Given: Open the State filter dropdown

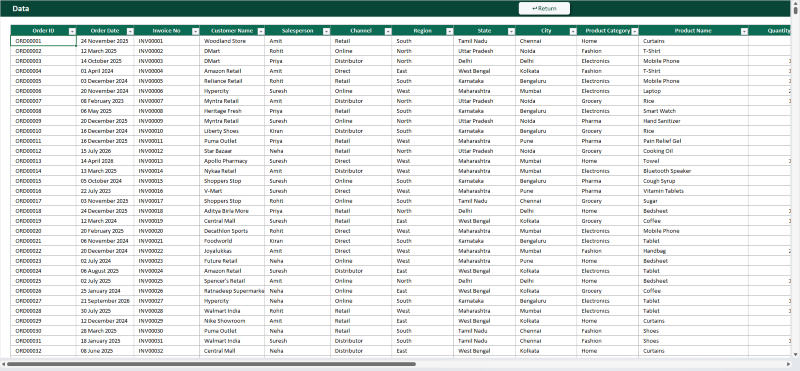Looking at the screenshot, I should pos(511,31).
